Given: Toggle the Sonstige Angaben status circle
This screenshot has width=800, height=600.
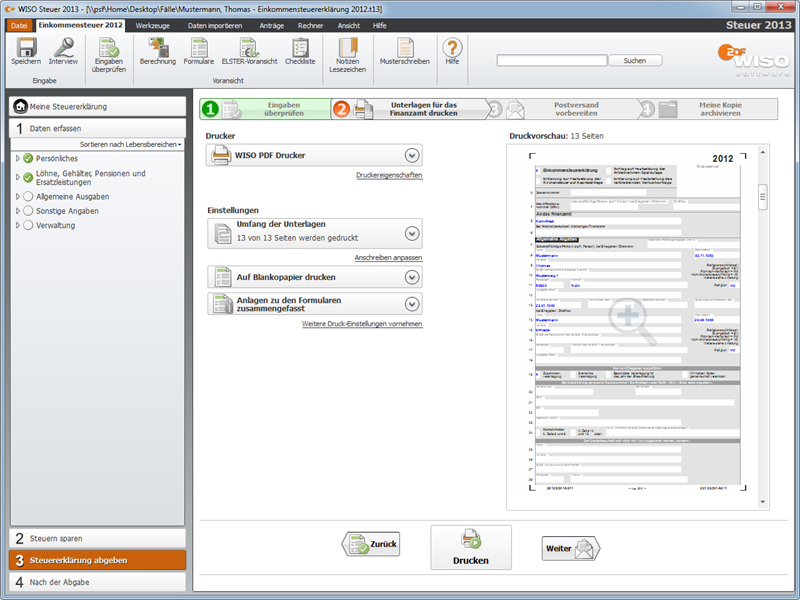Looking at the screenshot, I should (x=29, y=211).
